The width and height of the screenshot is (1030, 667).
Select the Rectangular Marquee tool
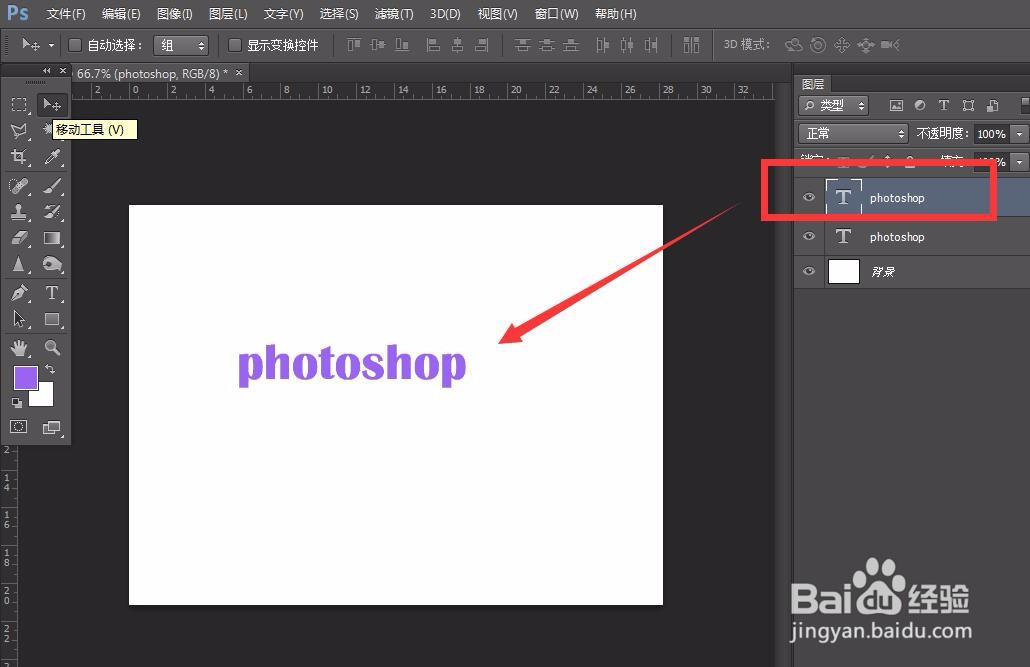pos(19,104)
